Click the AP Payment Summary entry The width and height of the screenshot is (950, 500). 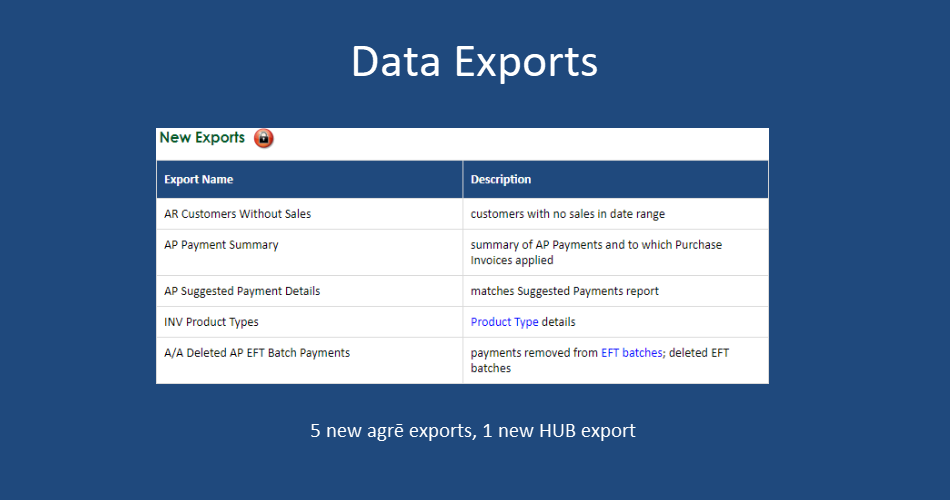(x=221, y=245)
